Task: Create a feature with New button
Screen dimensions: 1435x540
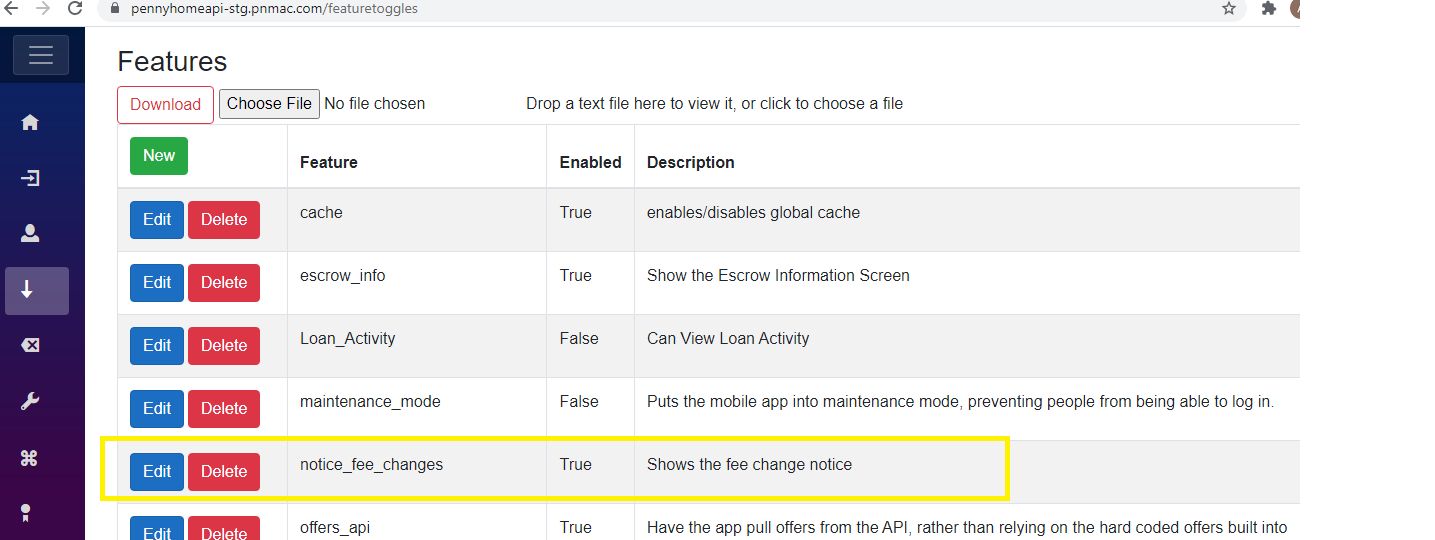Action: [159, 156]
